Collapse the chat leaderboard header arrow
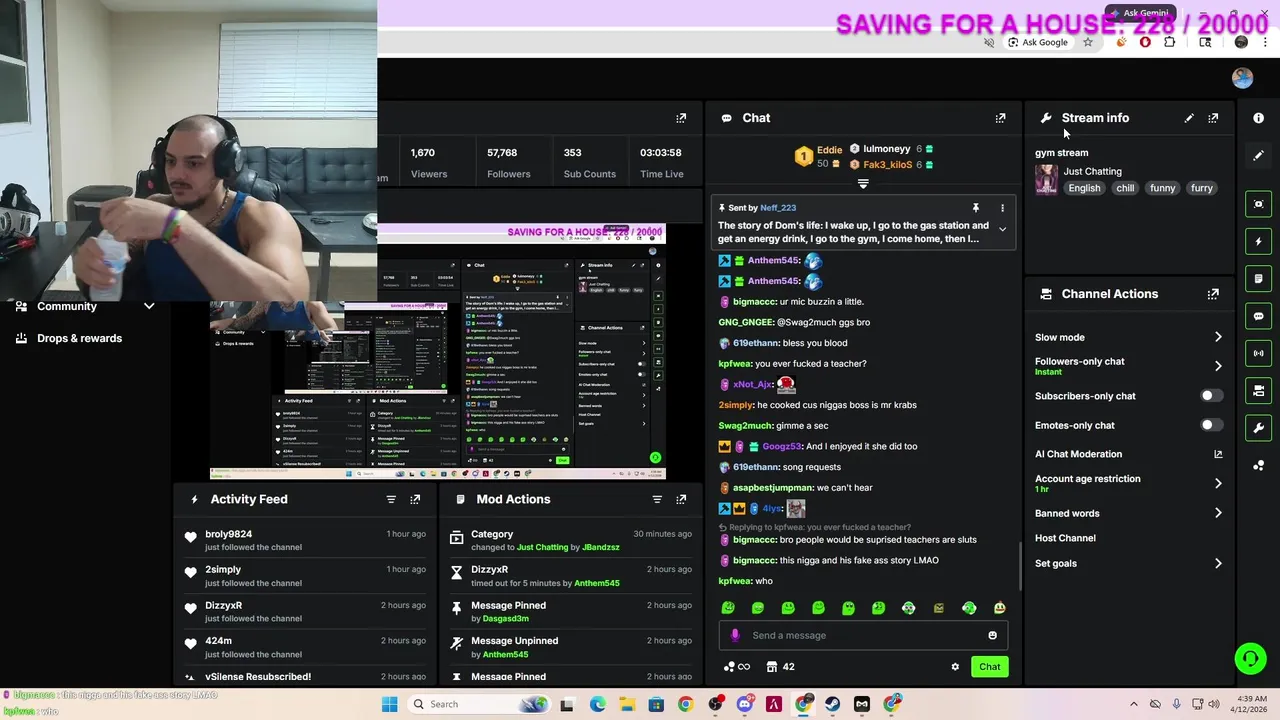This screenshot has width=1280, height=720. click(x=863, y=184)
